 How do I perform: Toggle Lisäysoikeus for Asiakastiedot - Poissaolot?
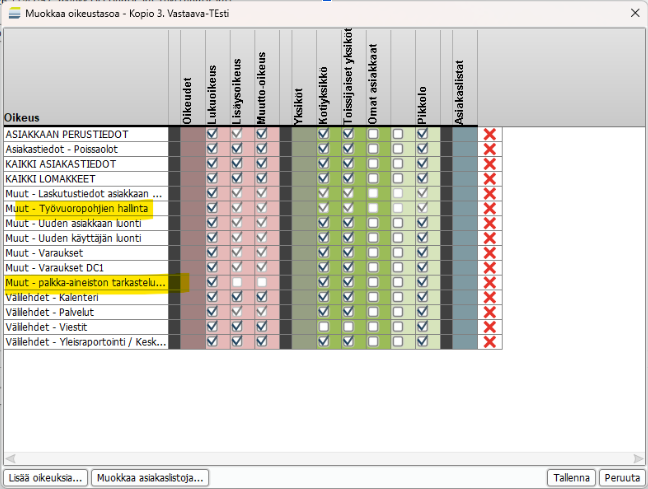(237, 149)
